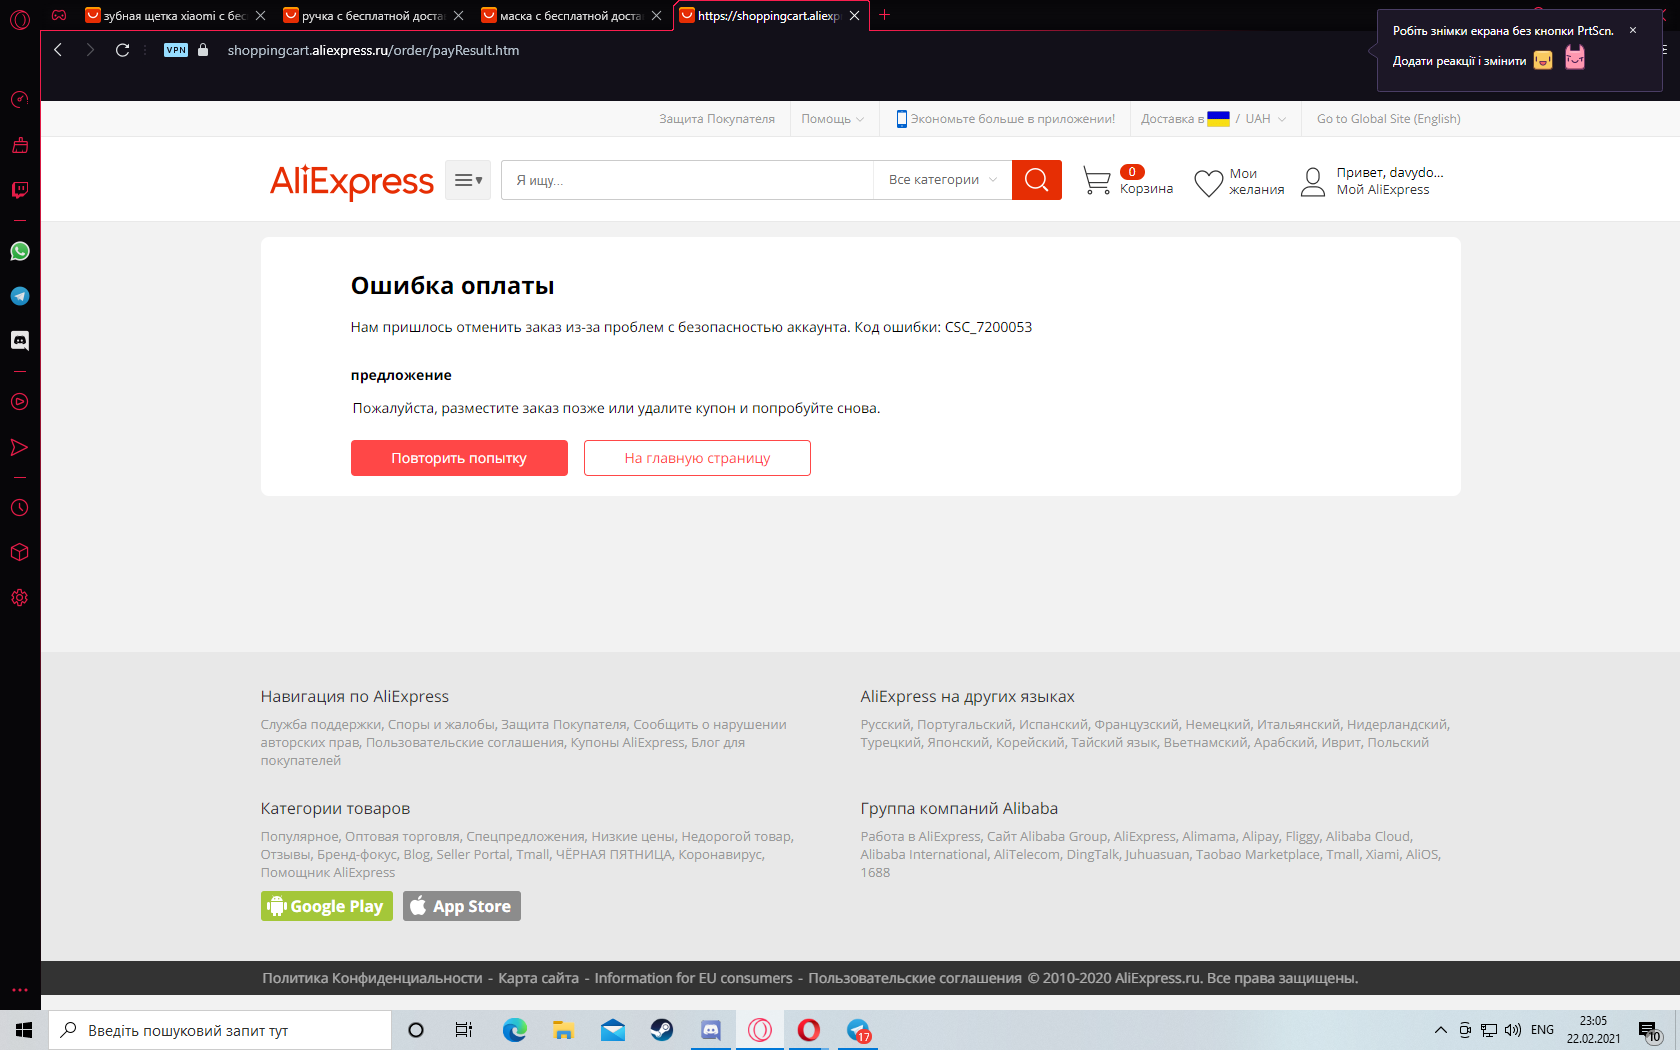Viewport: 1680px width, 1050px height.
Task: Open Twitch from the browser sidebar
Action: [x=19, y=190]
